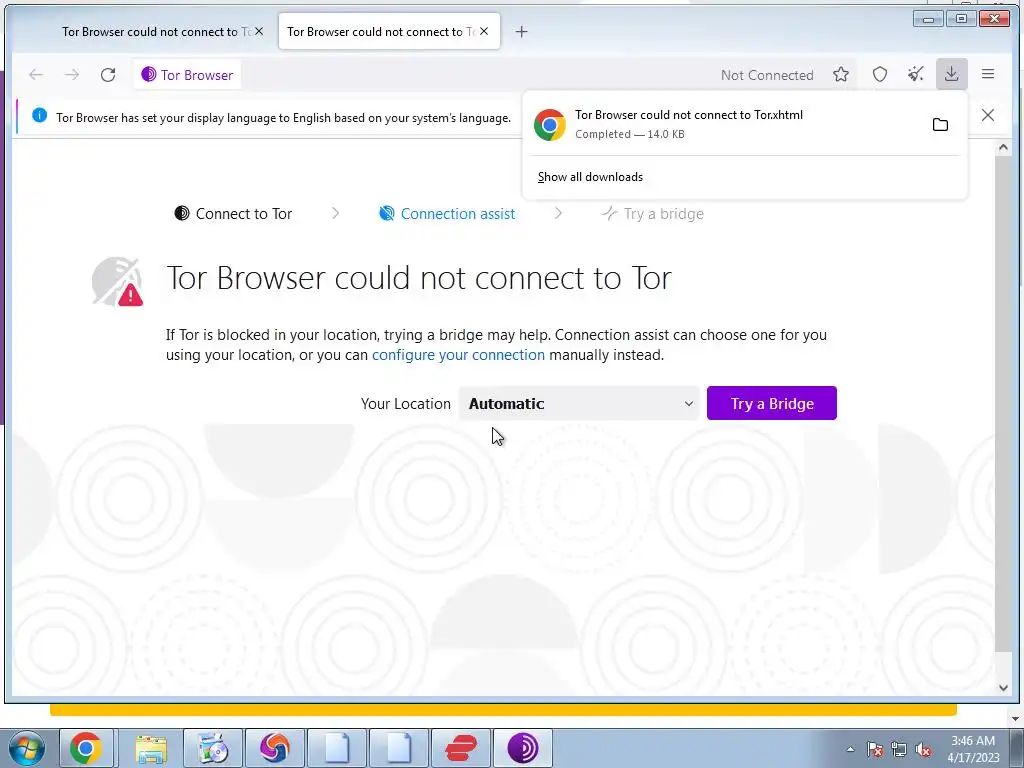This screenshot has width=1024, height=768.
Task: Show hidden system tray icons
Action: point(850,749)
